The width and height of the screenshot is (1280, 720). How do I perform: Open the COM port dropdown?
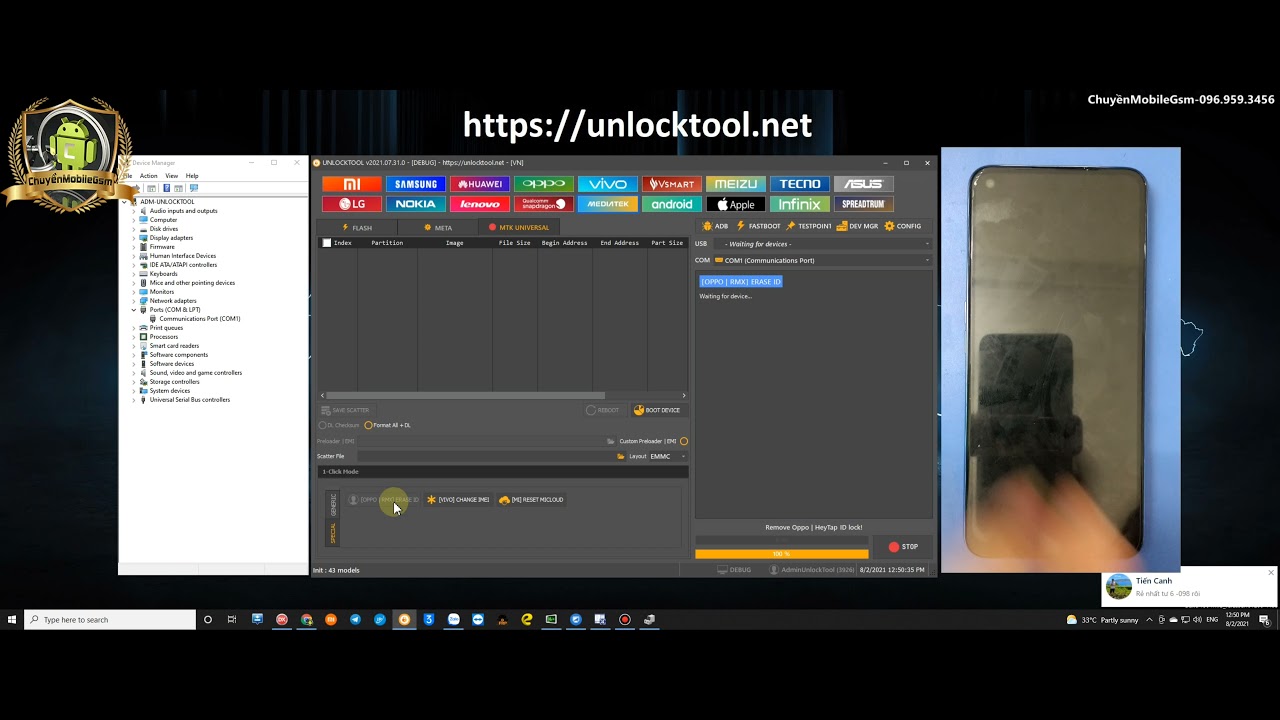822,260
